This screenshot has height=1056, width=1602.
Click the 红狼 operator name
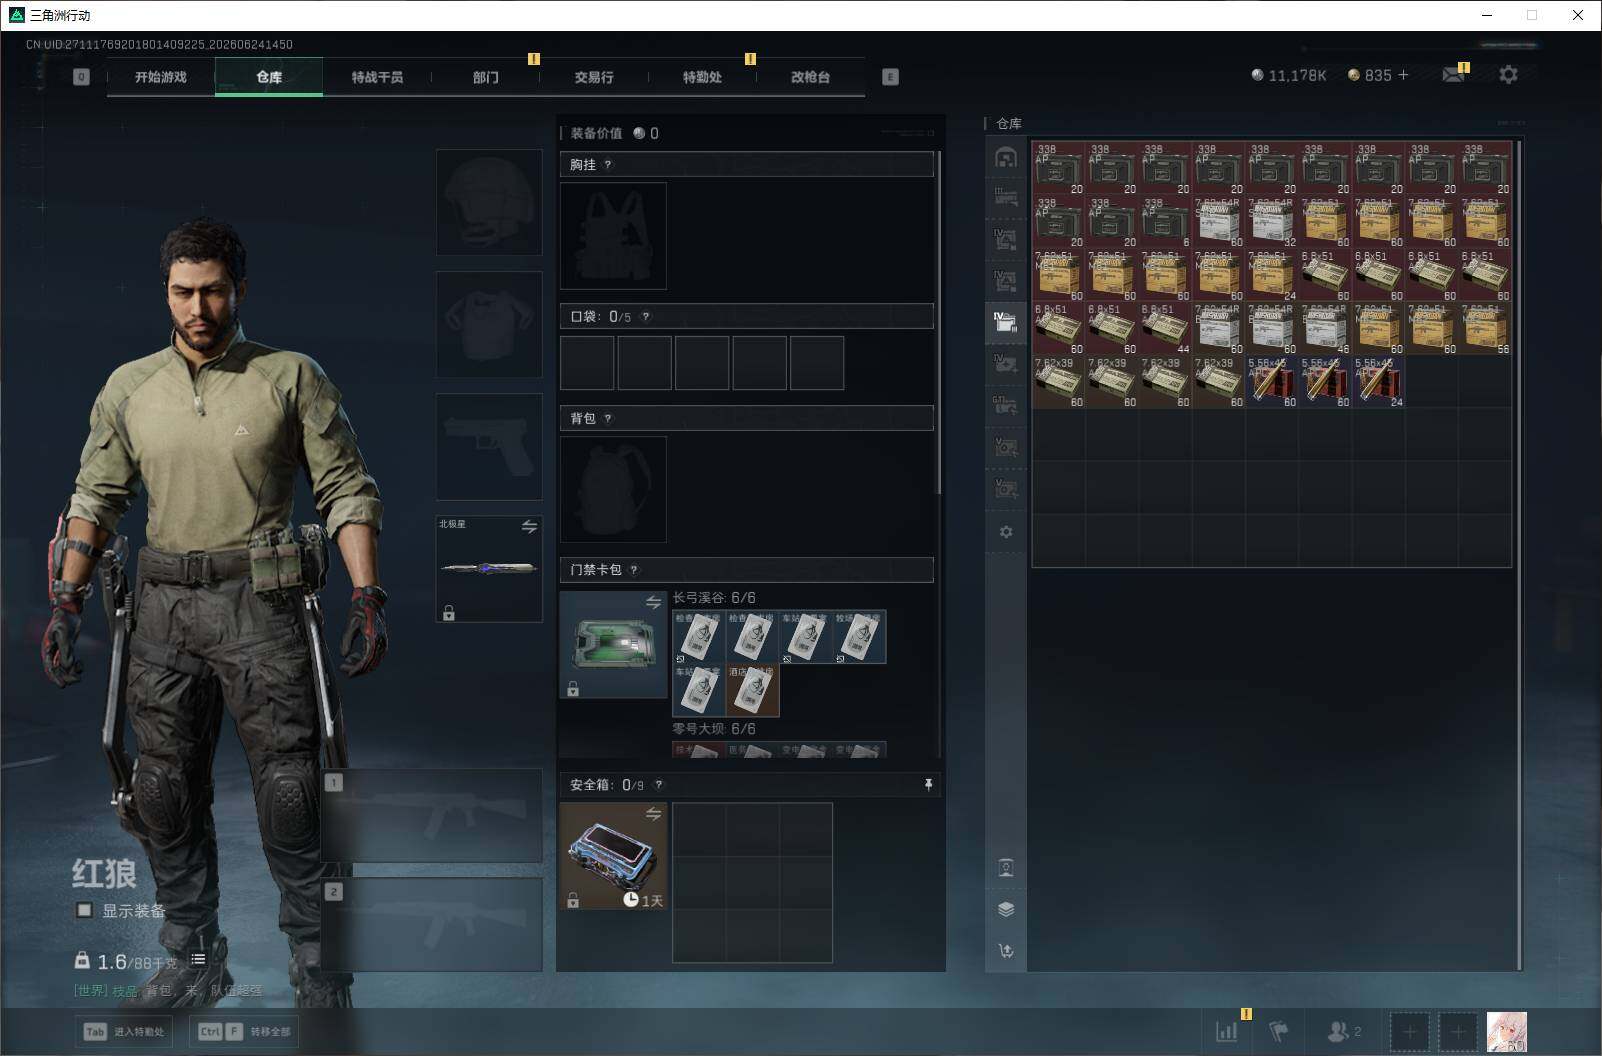point(104,874)
